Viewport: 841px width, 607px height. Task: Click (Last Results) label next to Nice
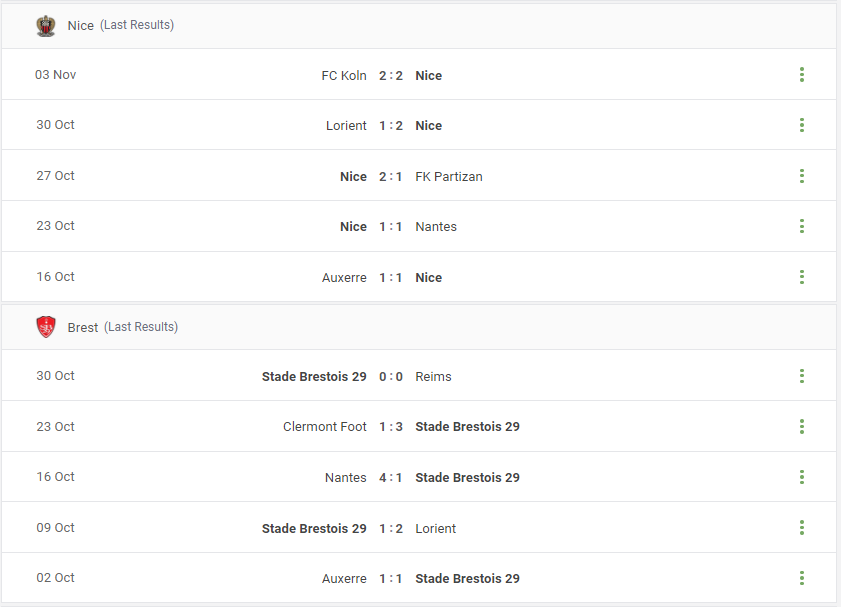click(137, 25)
